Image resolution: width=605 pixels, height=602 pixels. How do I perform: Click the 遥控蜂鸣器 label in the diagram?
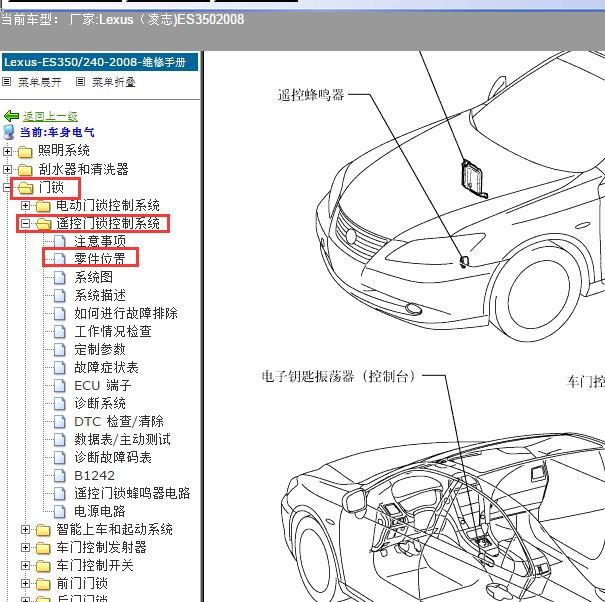coord(311,95)
